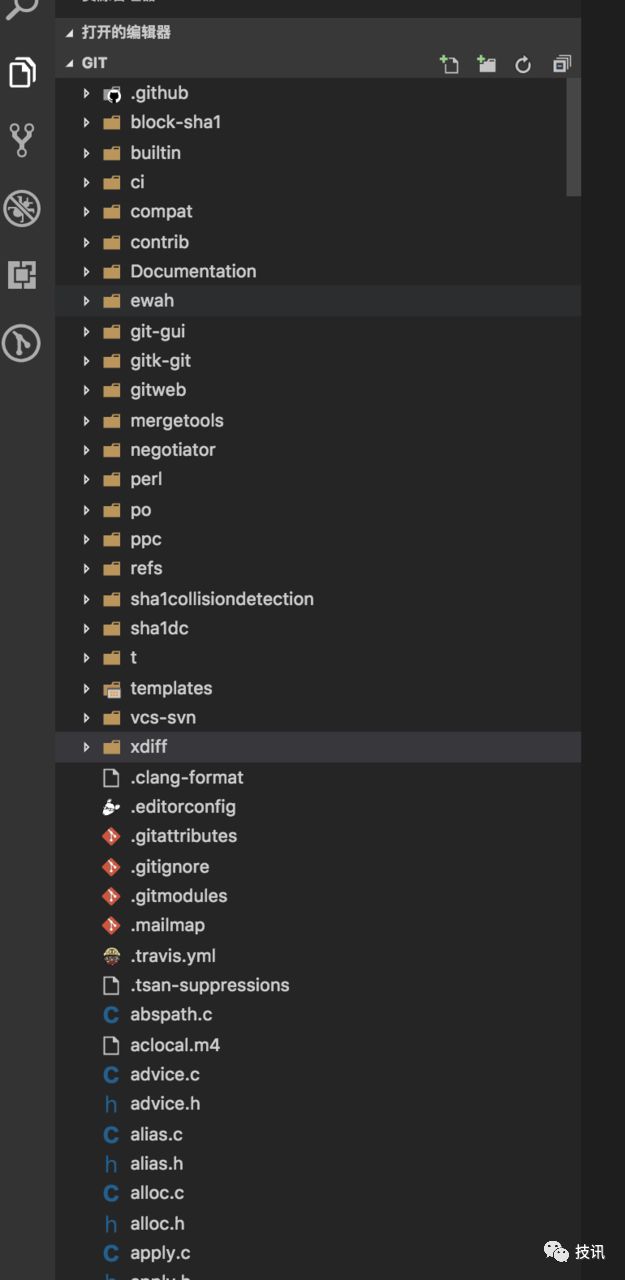
Task: Expand the builtin folder arrow
Action: click(86, 153)
